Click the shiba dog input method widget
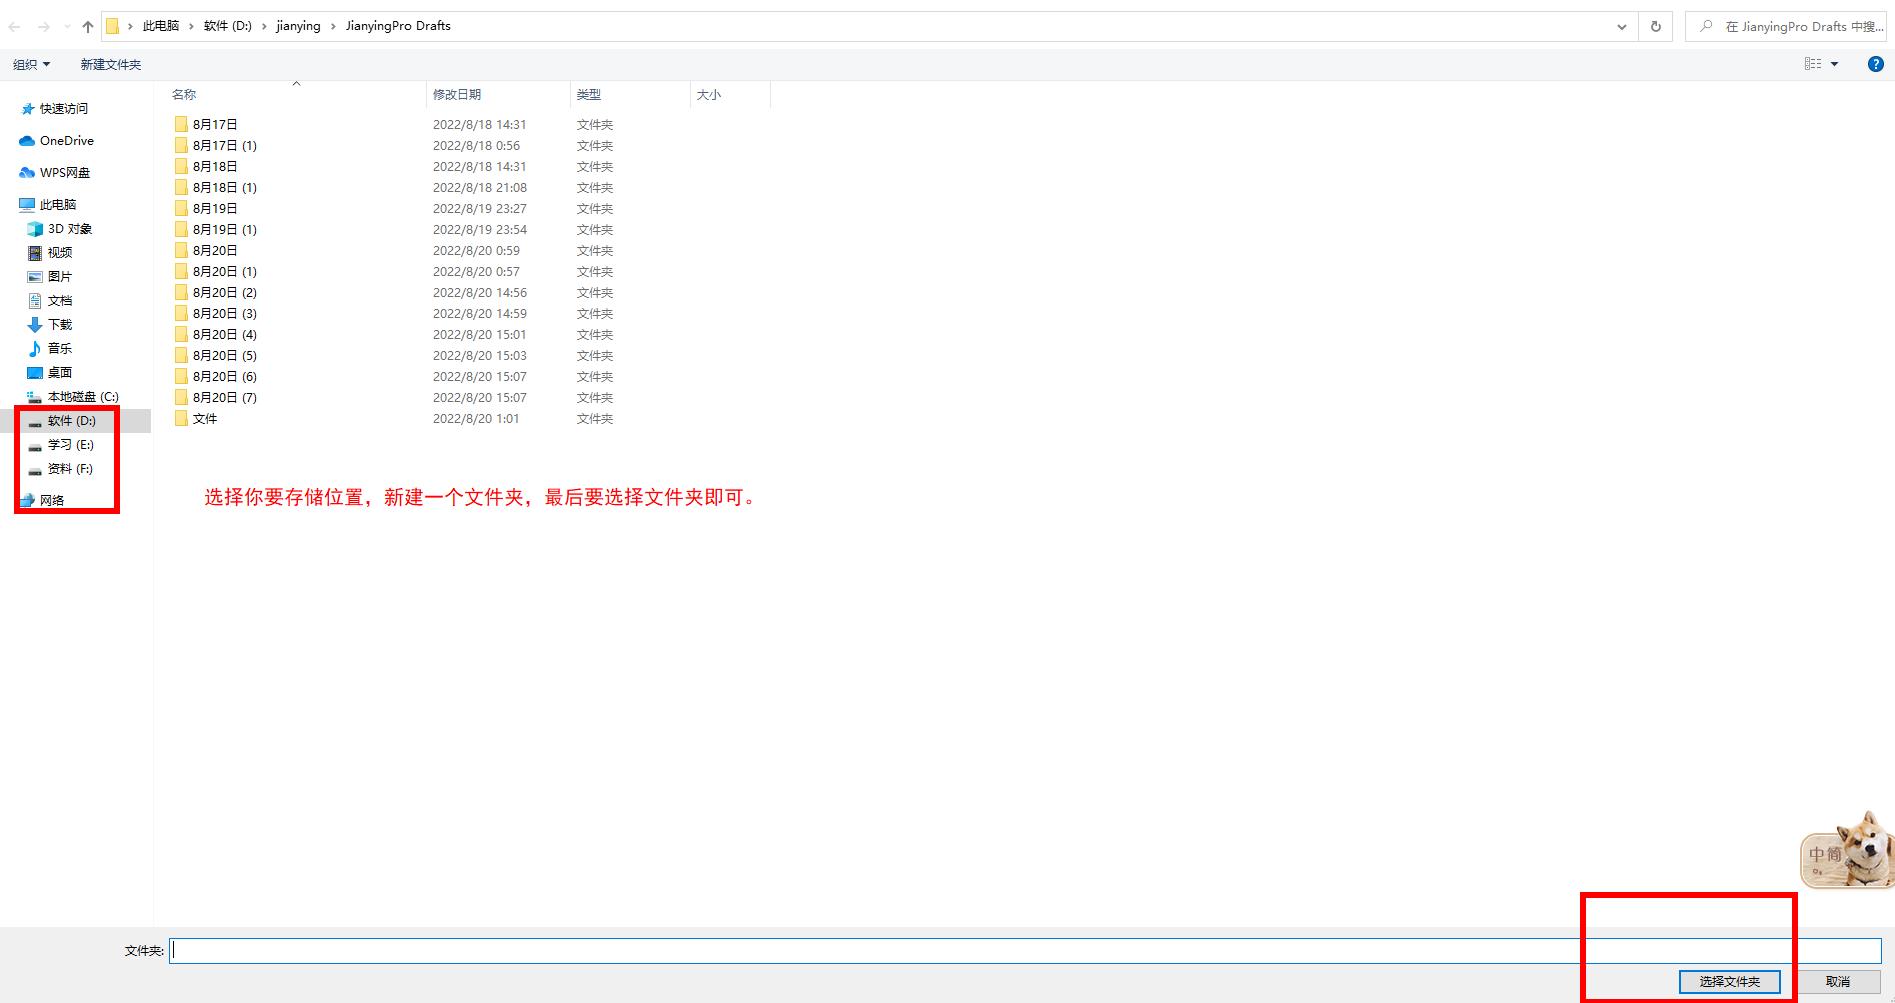Image resolution: width=1895 pixels, height=1003 pixels. coord(1848,851)
